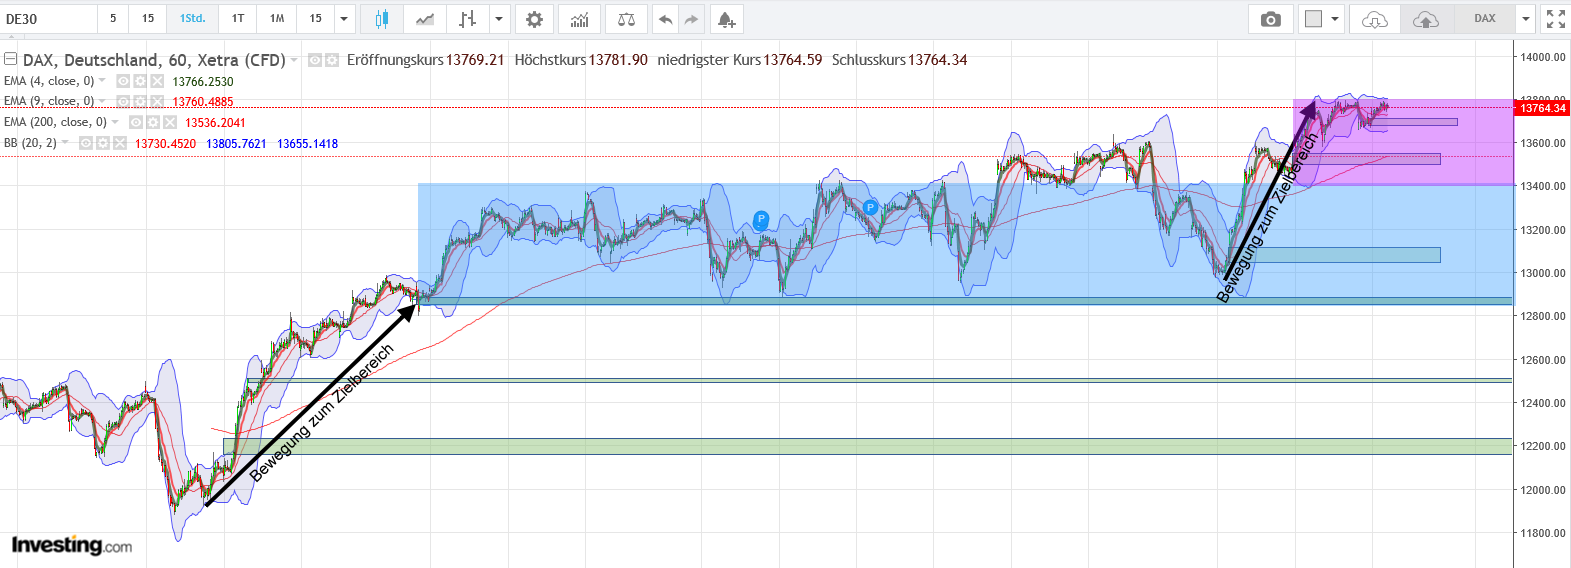Select the 15 interval beside 1M
The height and width of the screenshot is (568, 1571).
tap(316, 19)
